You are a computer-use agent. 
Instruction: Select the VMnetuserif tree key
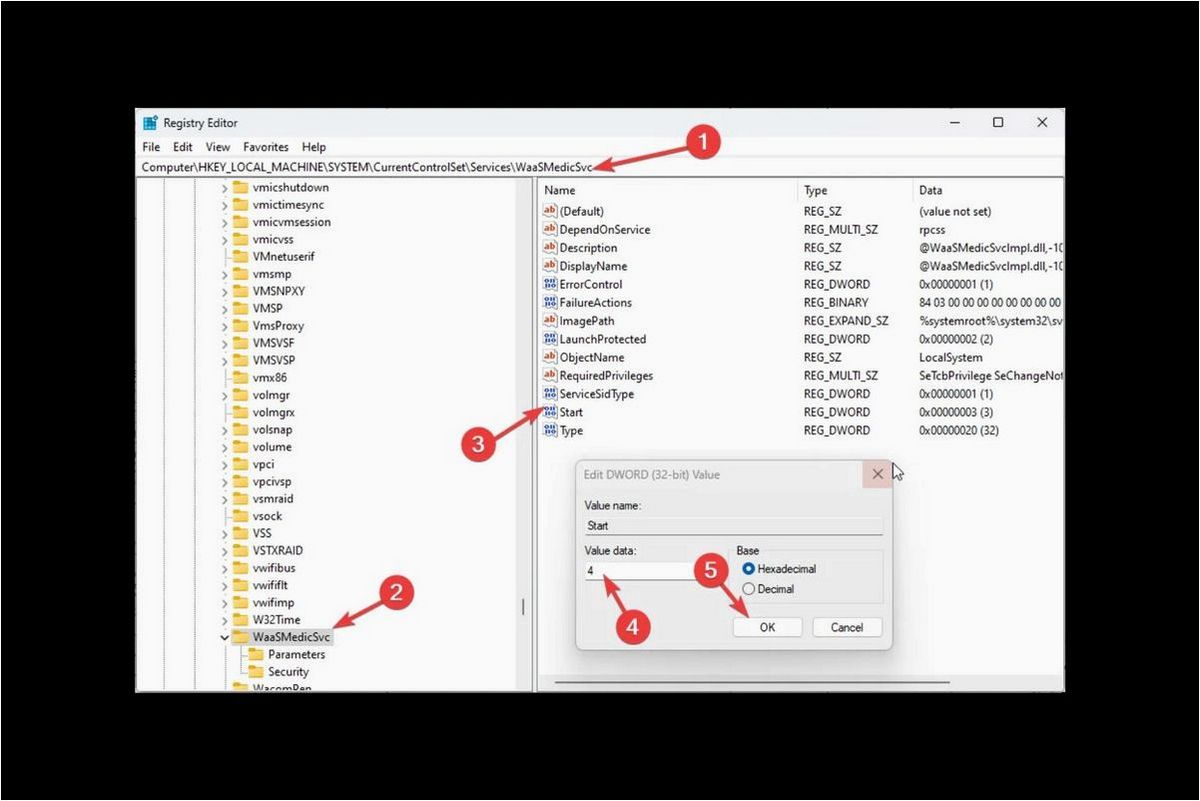pyautogui.click(x=283, y=256)
